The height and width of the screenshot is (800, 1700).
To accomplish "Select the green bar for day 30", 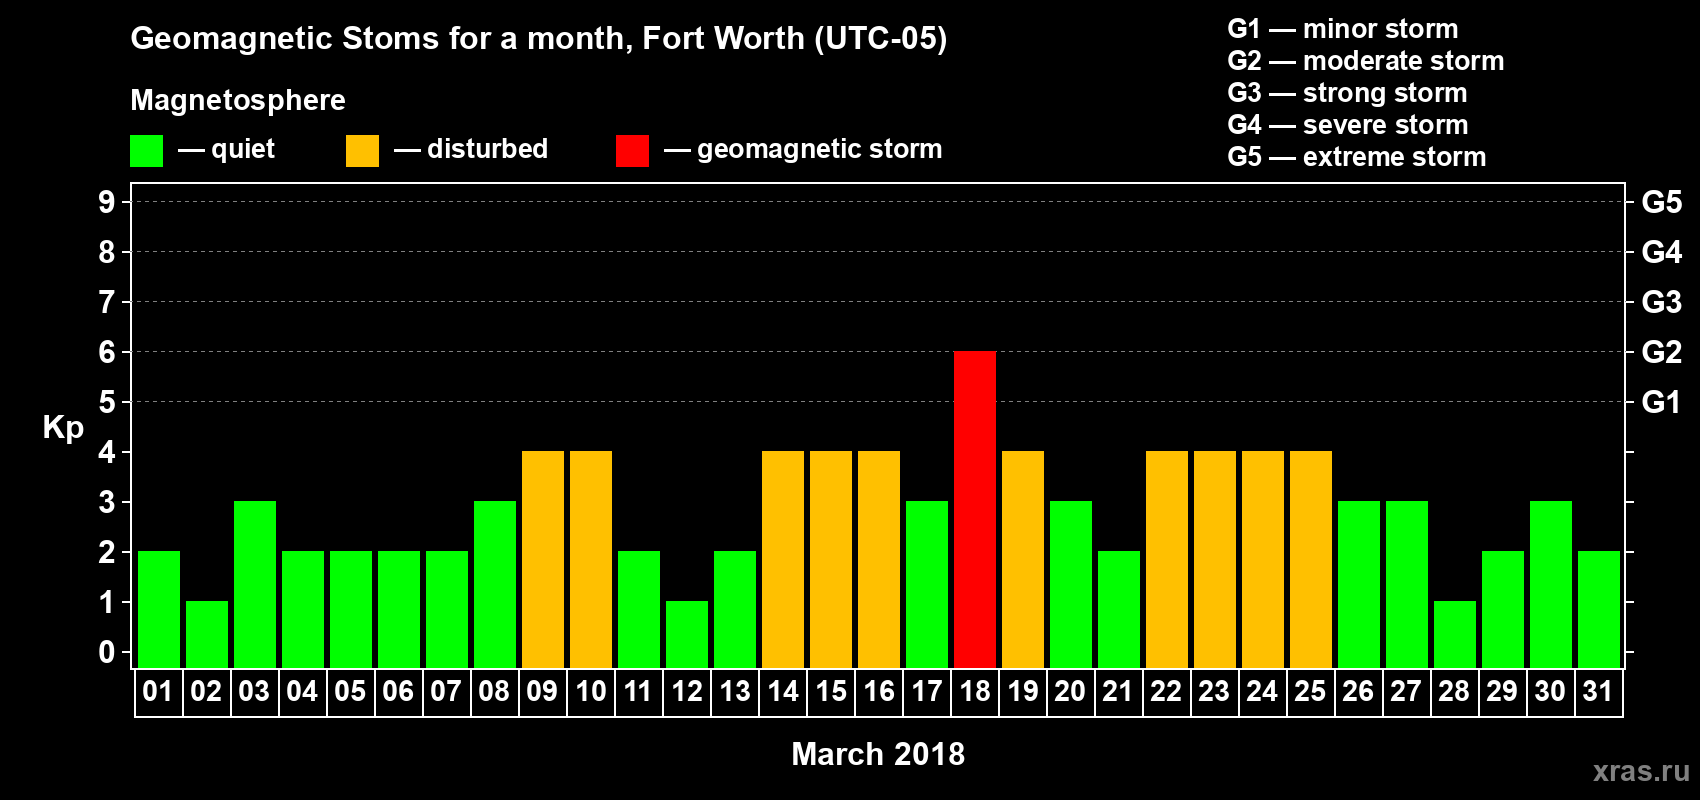I will pyautogui.click(x=1551, y=584).
